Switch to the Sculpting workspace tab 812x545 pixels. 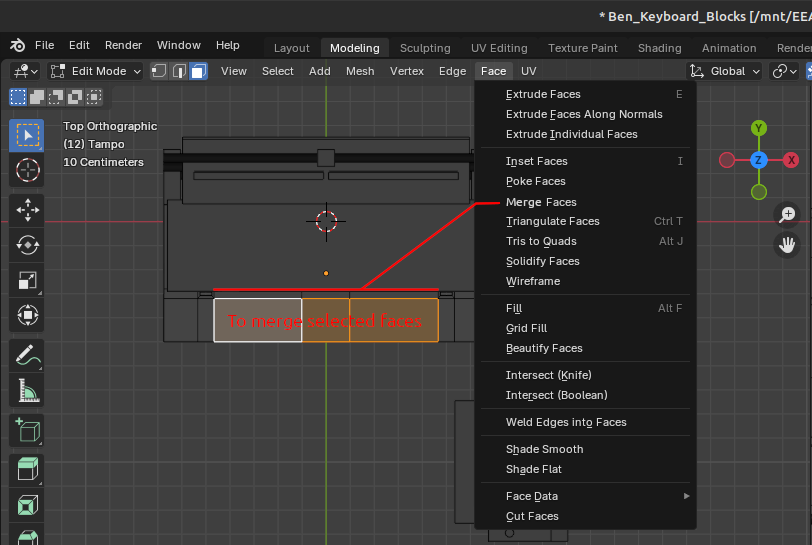[x=425, y=48]
